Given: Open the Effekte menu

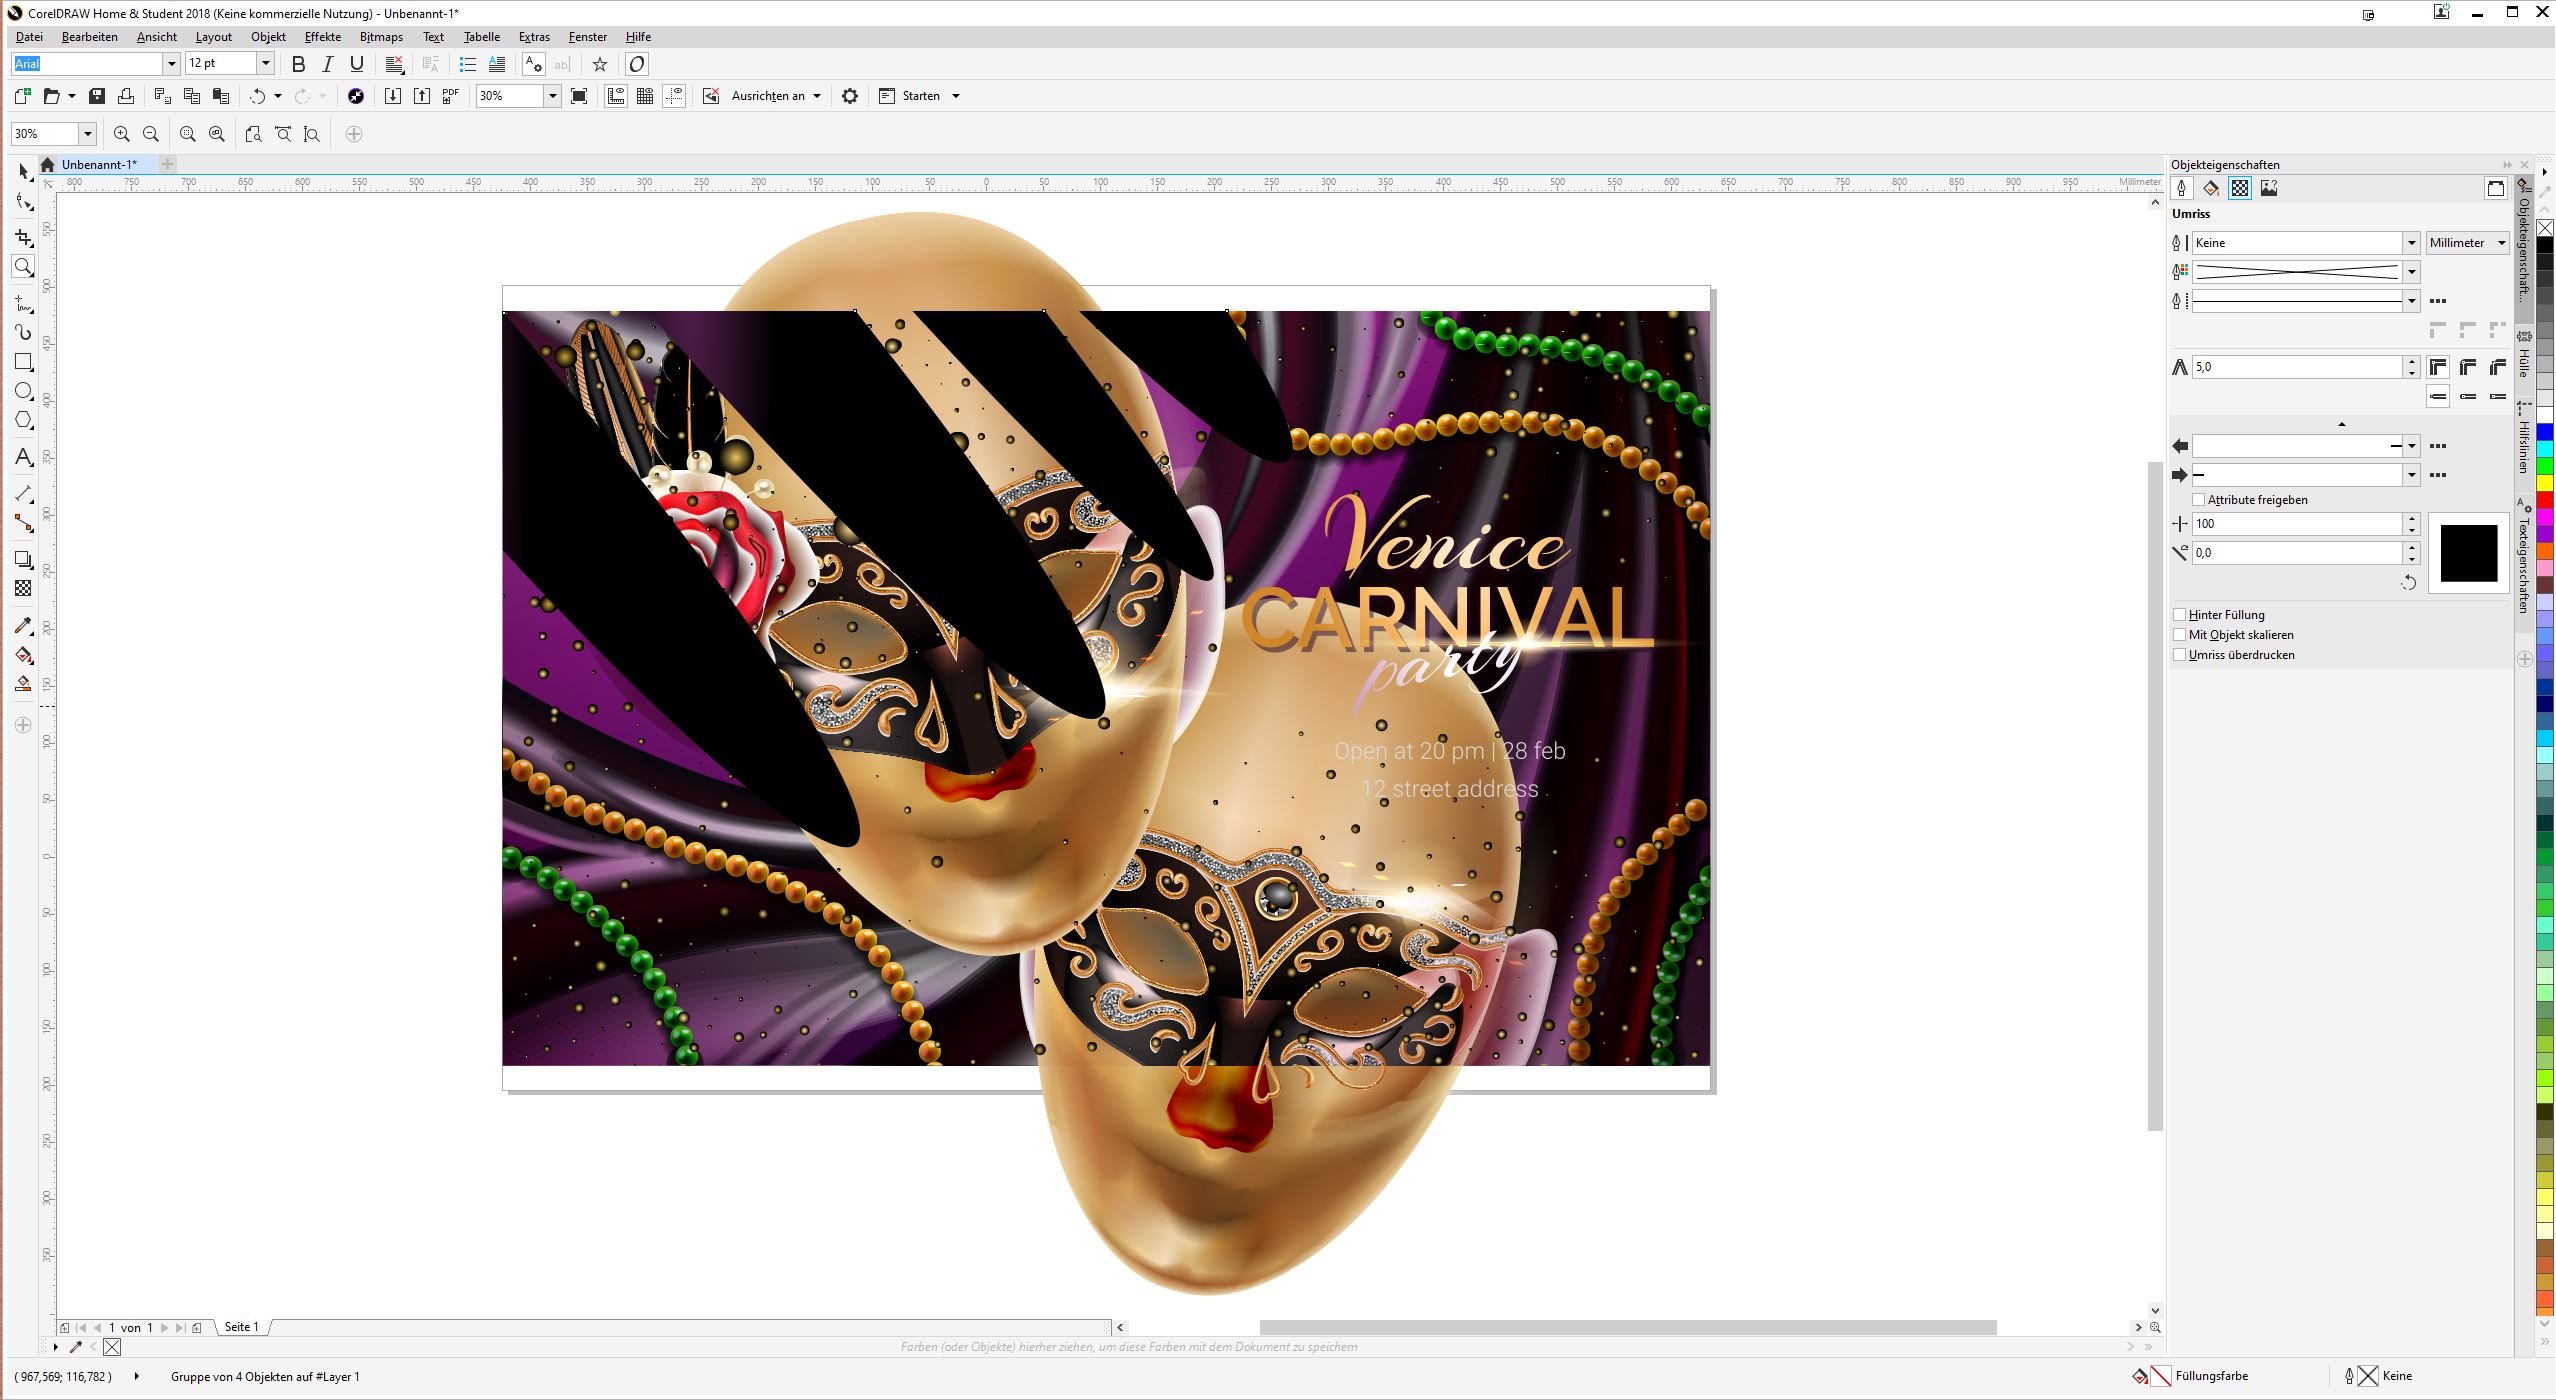Looking at the screenshot, I should point(322,37).
